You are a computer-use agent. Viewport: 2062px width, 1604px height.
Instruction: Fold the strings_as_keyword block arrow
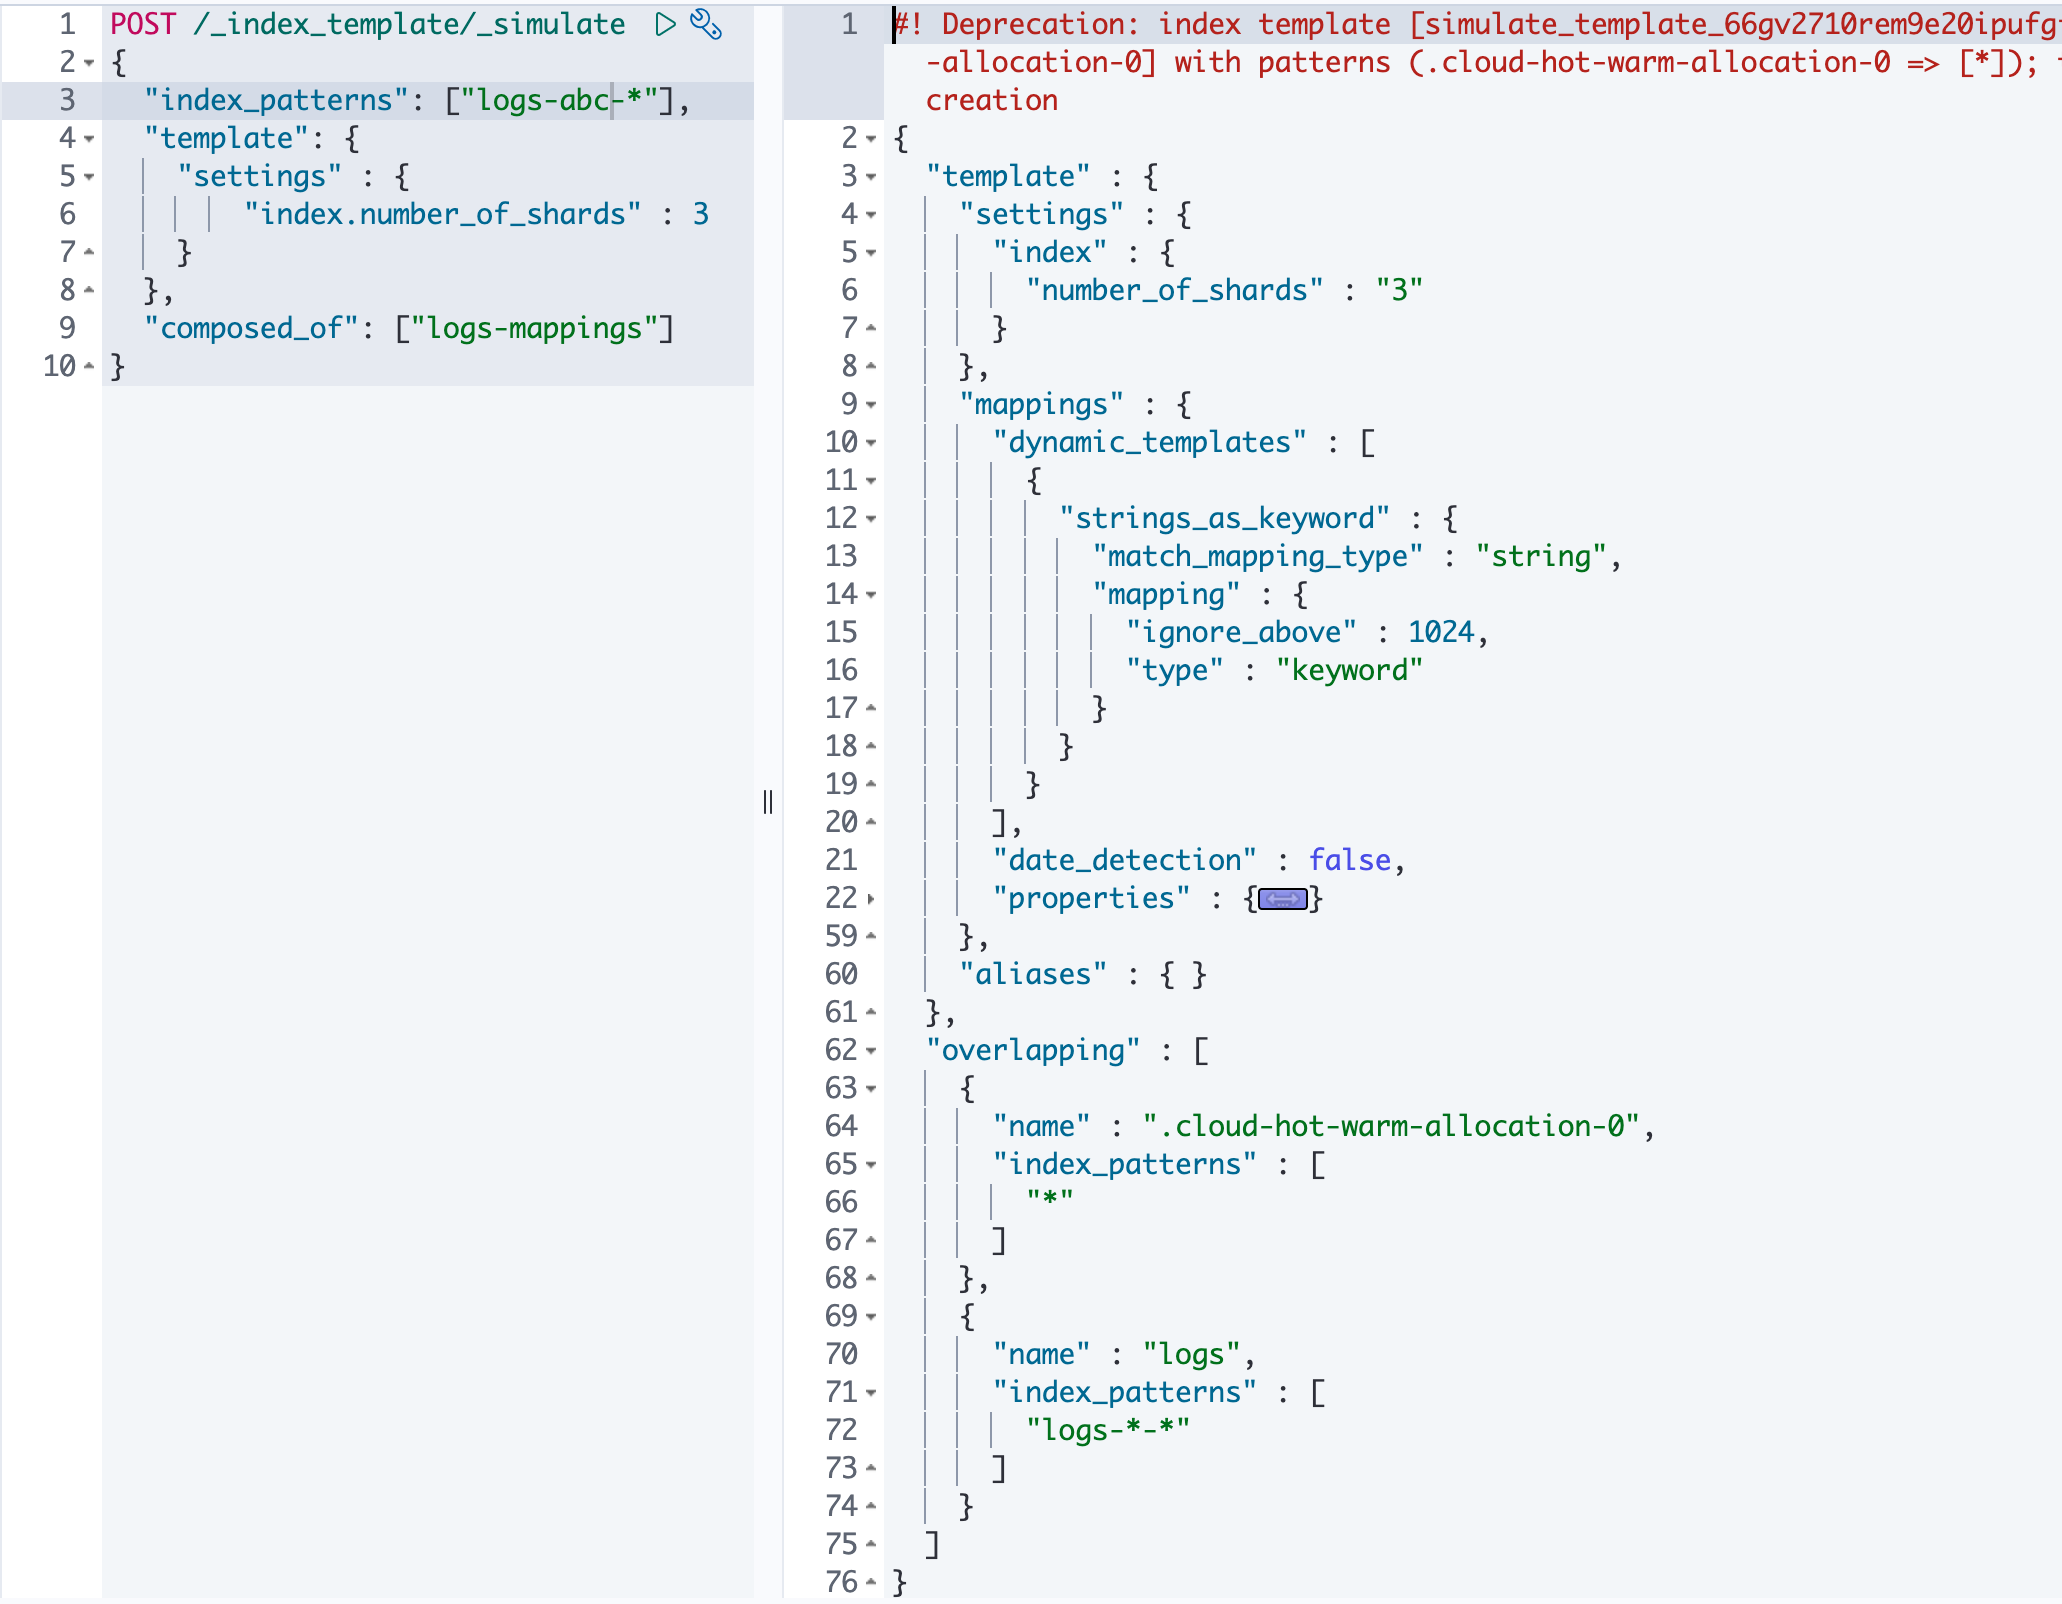(871, 519)
